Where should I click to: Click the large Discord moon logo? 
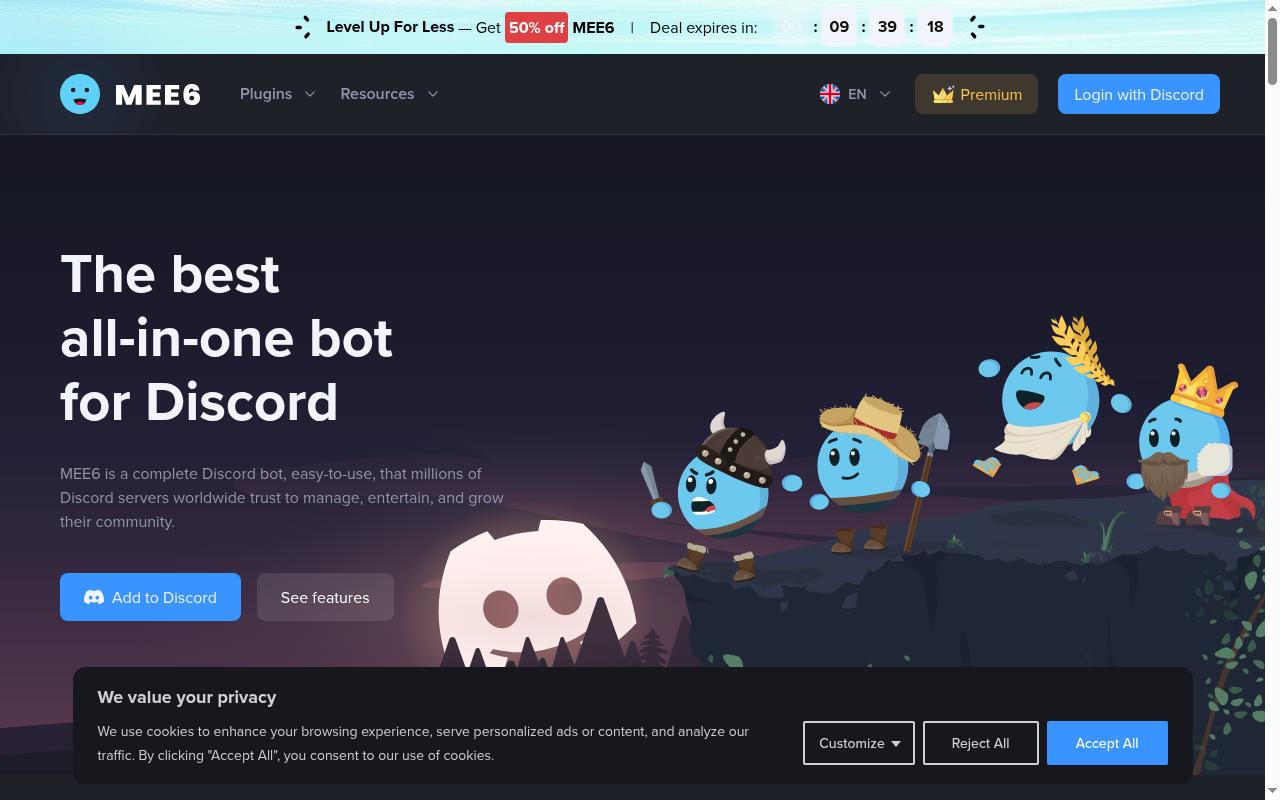click(535, 595)
